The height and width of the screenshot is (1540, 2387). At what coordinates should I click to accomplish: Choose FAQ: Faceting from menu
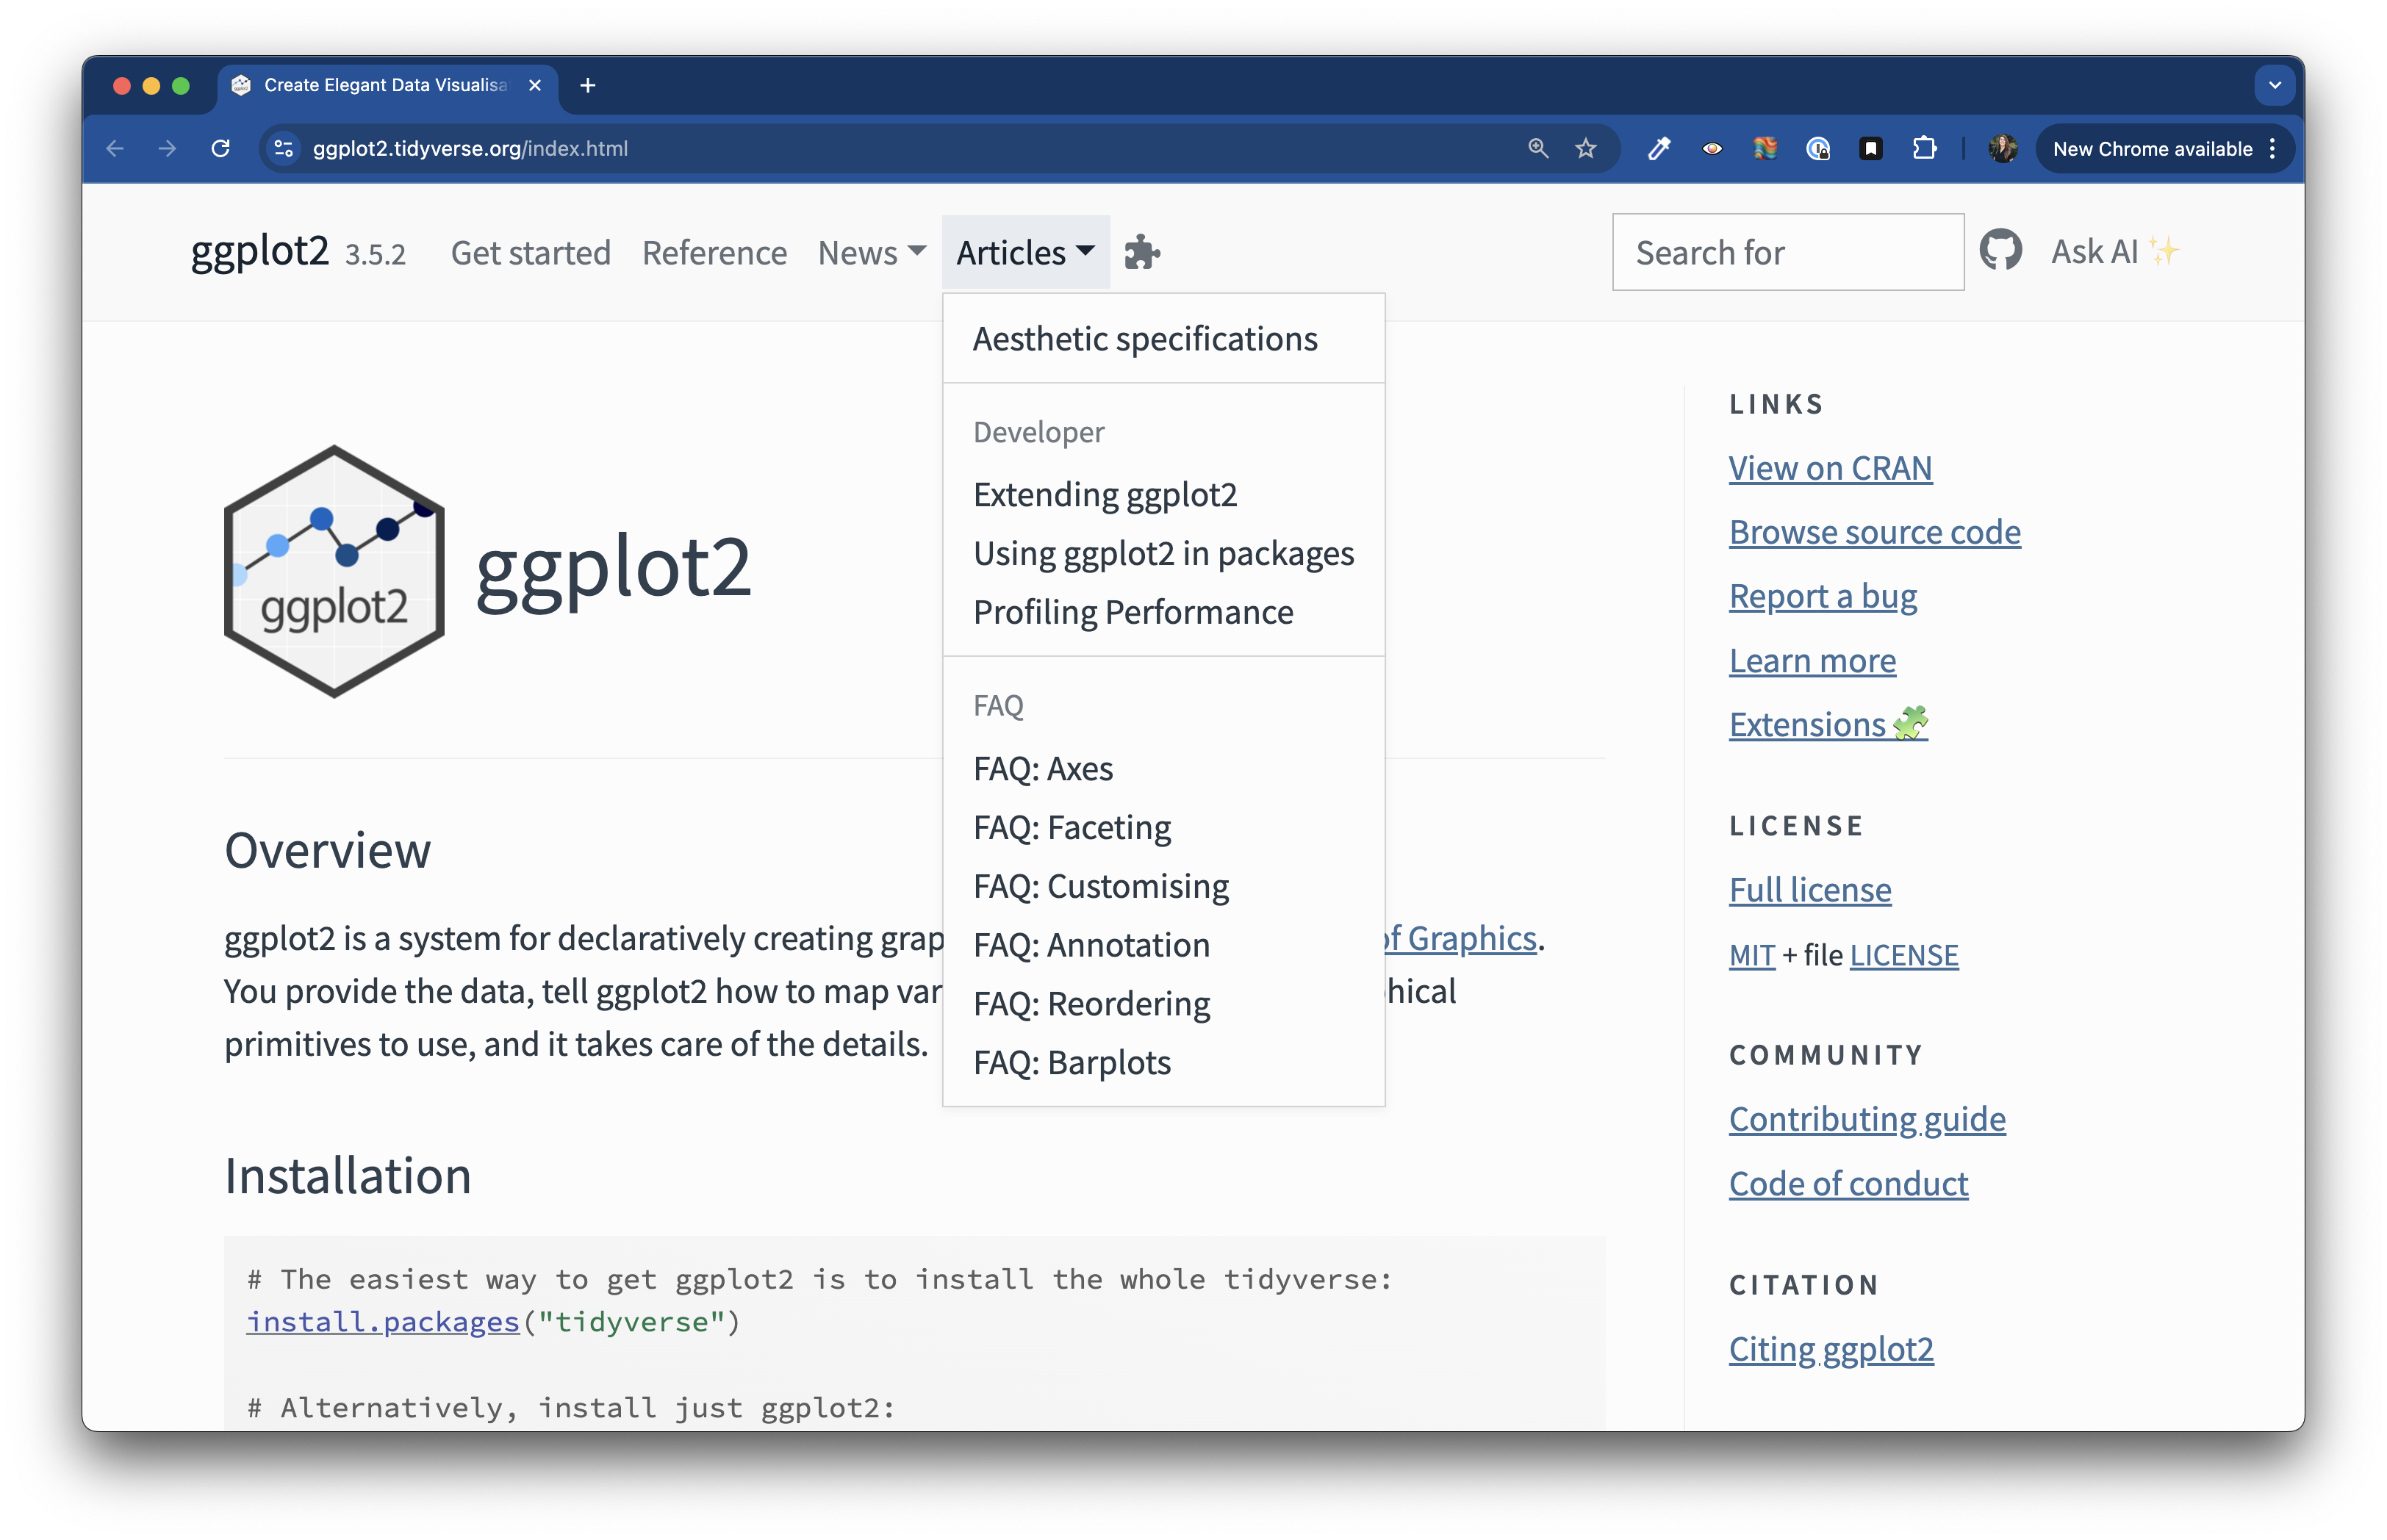[x=1071, y=827]
